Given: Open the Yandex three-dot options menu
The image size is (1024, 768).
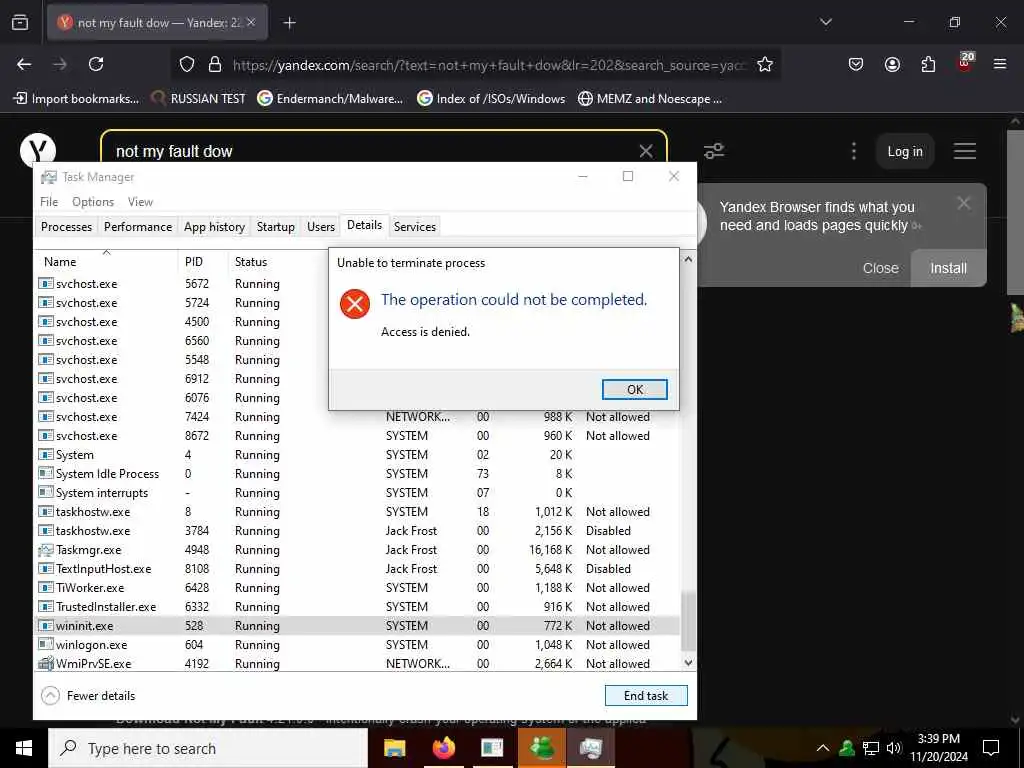Looking at the screenshot, I should pos(854,152).
